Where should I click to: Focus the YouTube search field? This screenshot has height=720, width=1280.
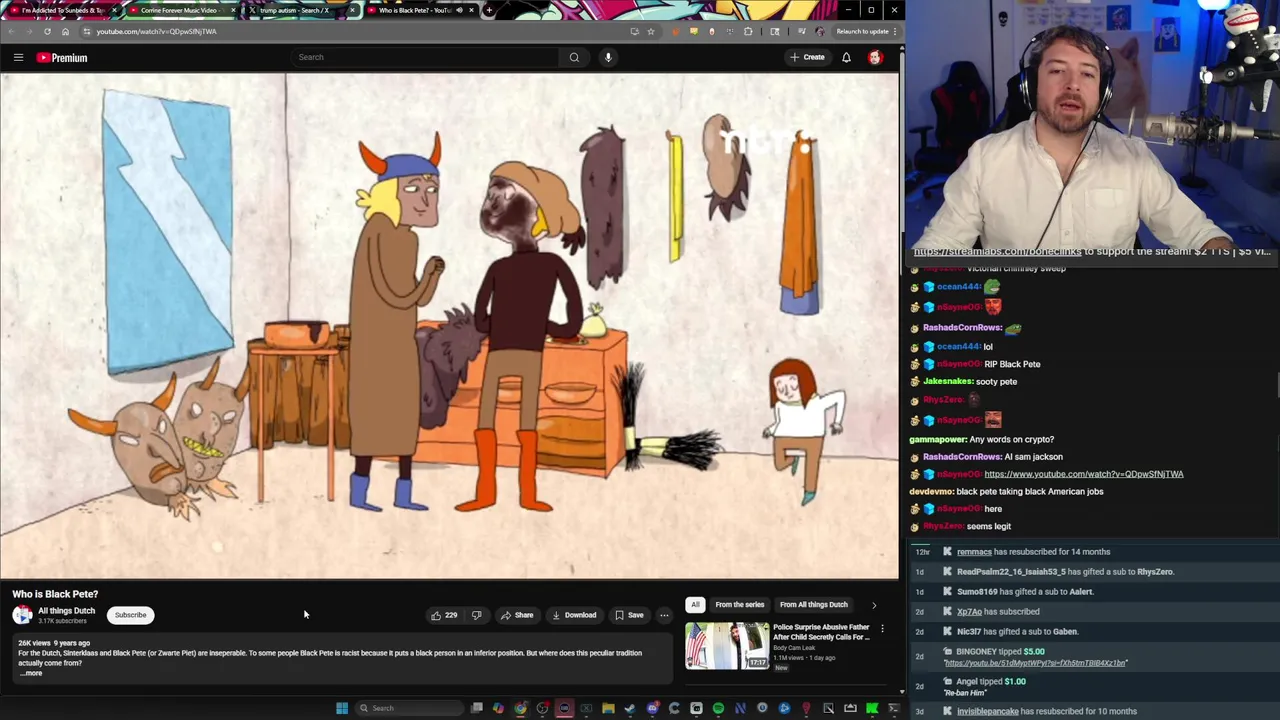[x=425, y=57]
